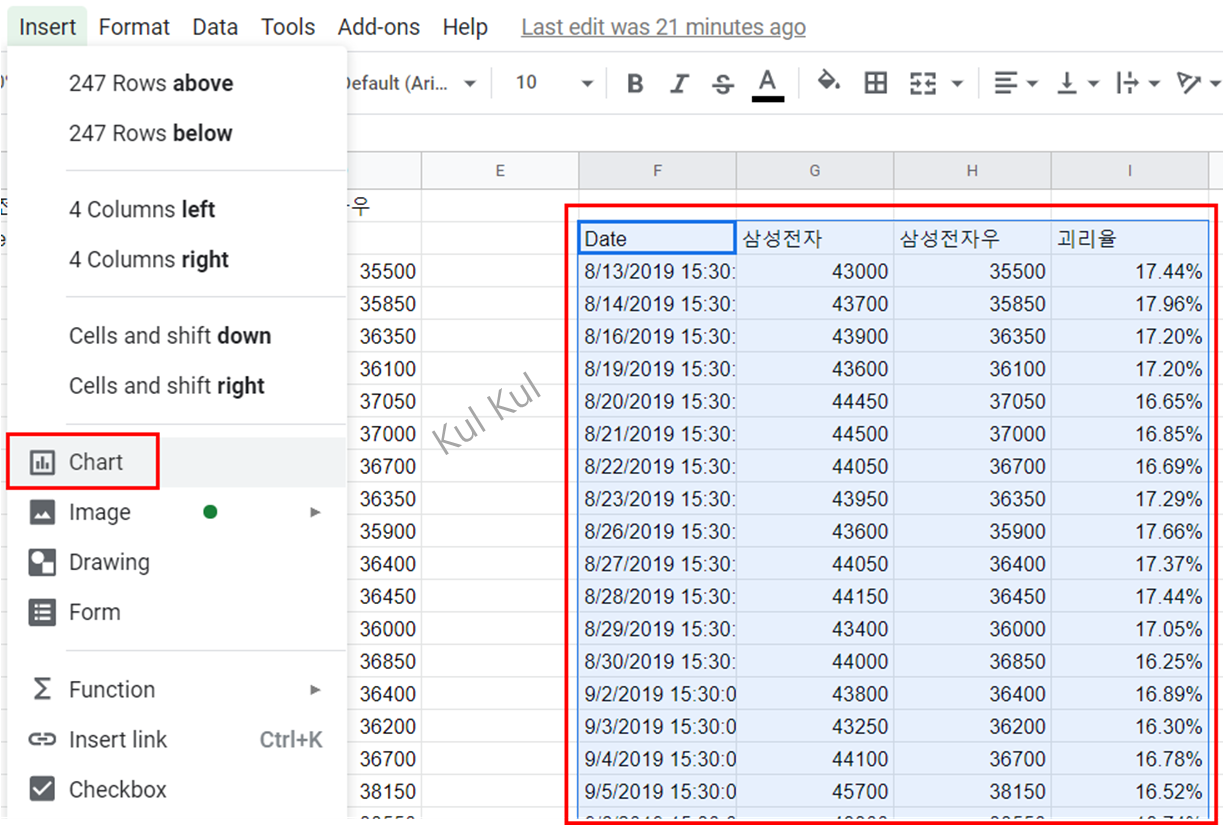This screenshot has height=826, width=1224.
Task: Toggle strikethrough formatting
Action: (x=723, y=84)
